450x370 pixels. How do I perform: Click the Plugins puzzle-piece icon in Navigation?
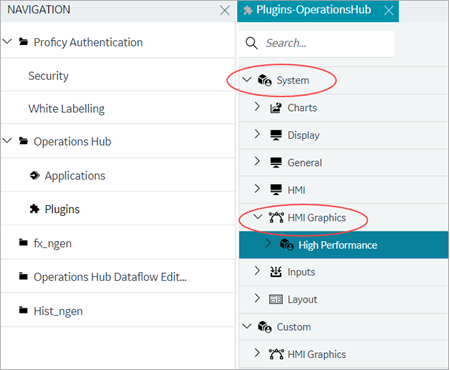34,209
